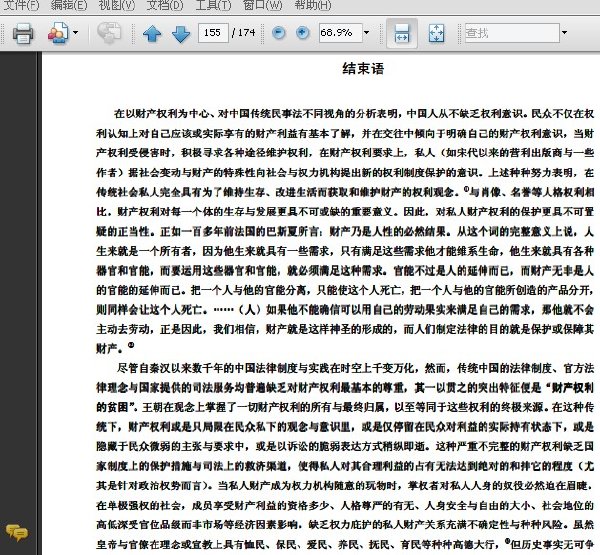This screenshot has height=555, width=600.
Task: Click the text 在以财产权利为中心
Action: coord(161,114)
